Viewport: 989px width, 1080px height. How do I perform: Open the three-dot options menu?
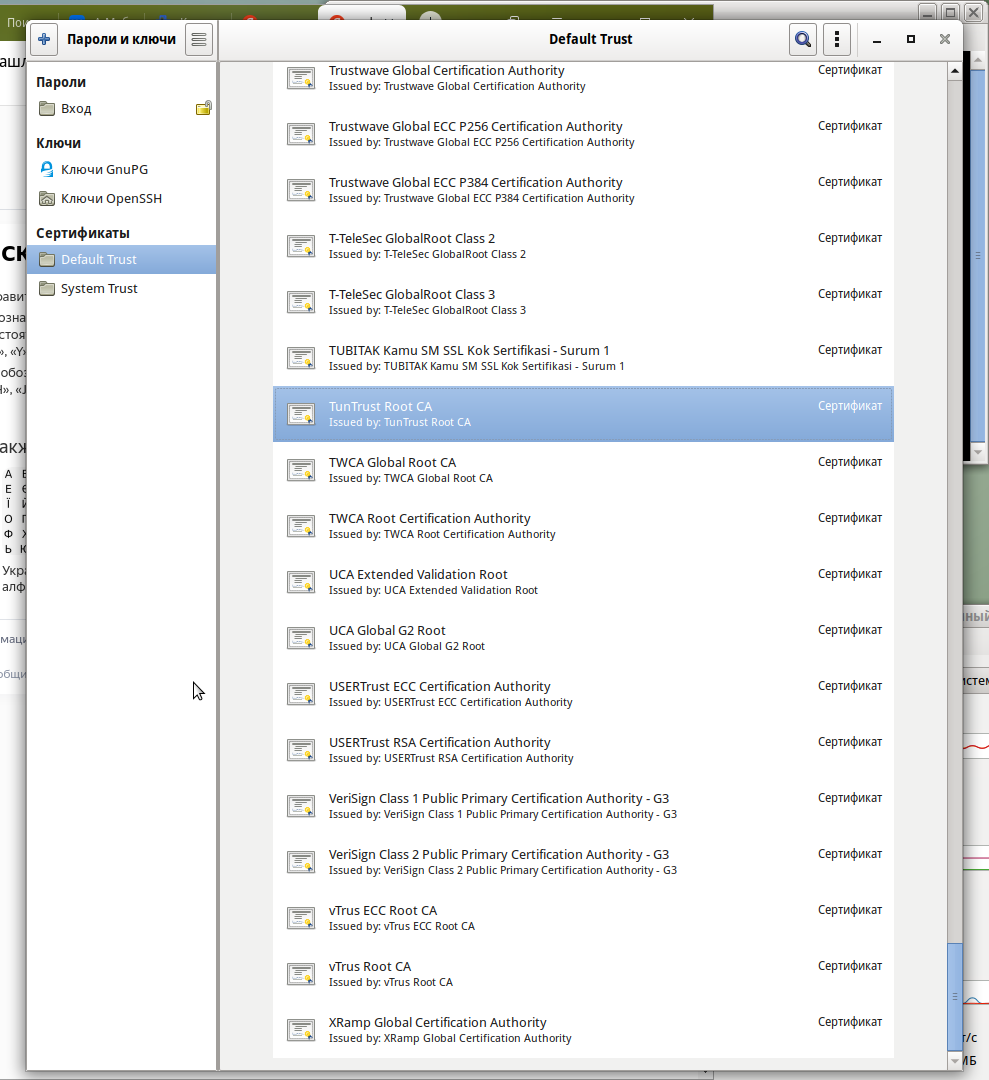[x=837, y=39]
